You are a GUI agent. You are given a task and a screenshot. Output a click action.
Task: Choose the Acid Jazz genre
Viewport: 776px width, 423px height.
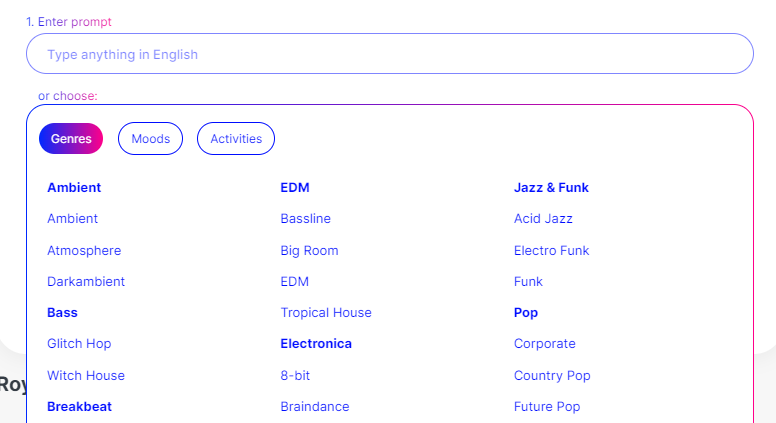pyautogui.click(x=543, y=218)
